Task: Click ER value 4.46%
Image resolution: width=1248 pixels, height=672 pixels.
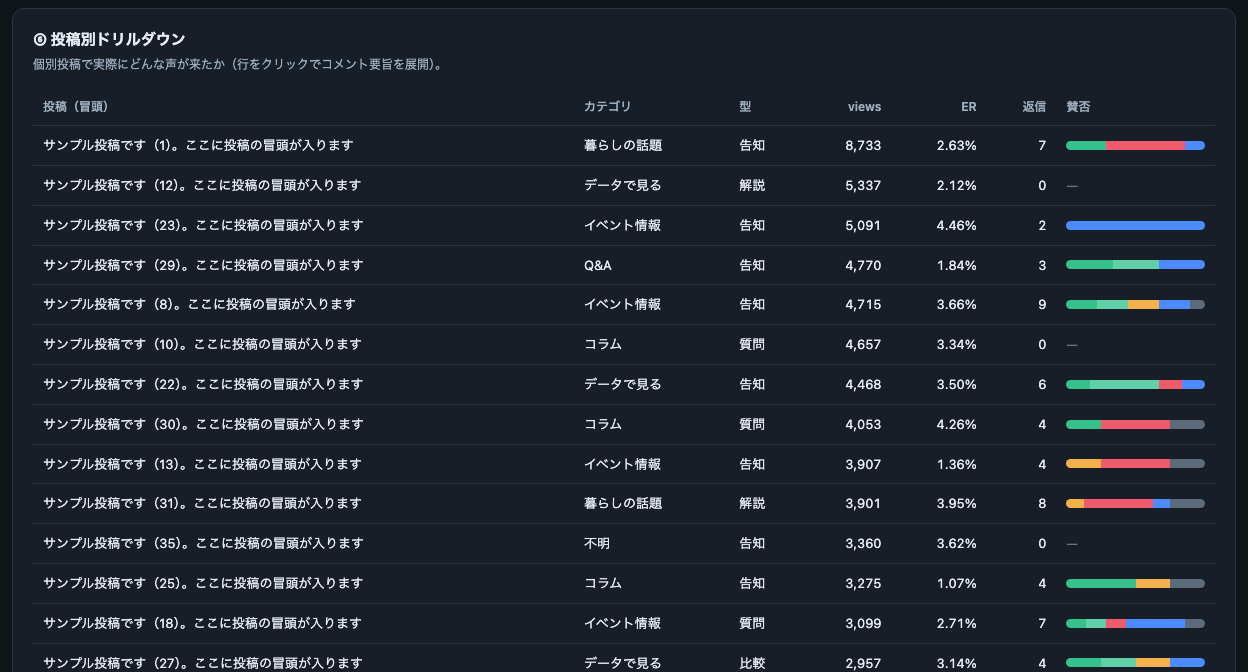Action: [x=957, y=226]
